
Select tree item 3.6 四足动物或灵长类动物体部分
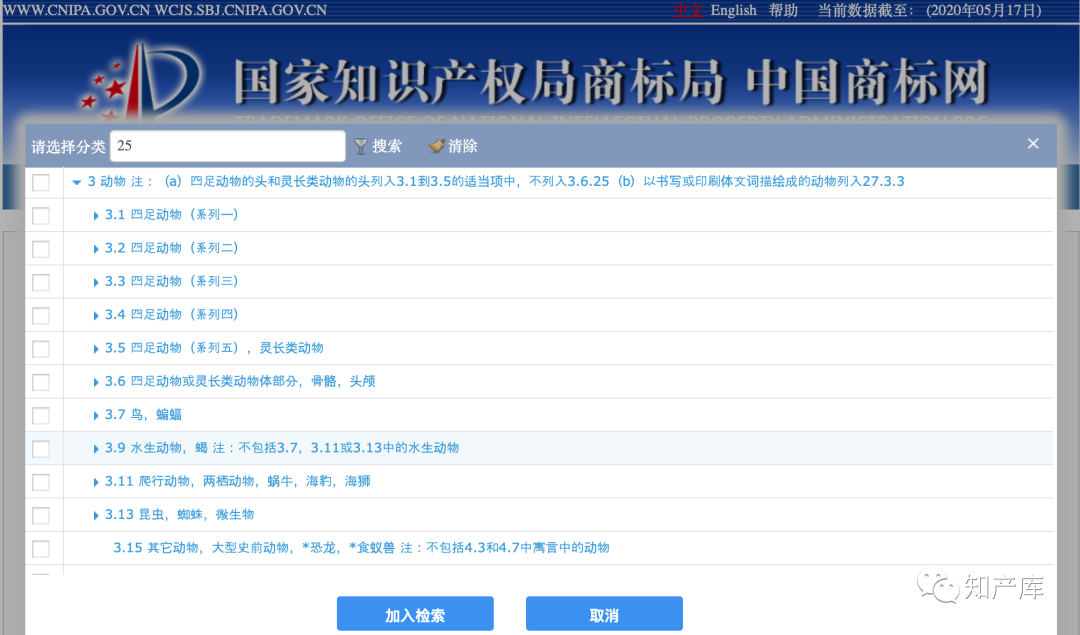(240, 381)
